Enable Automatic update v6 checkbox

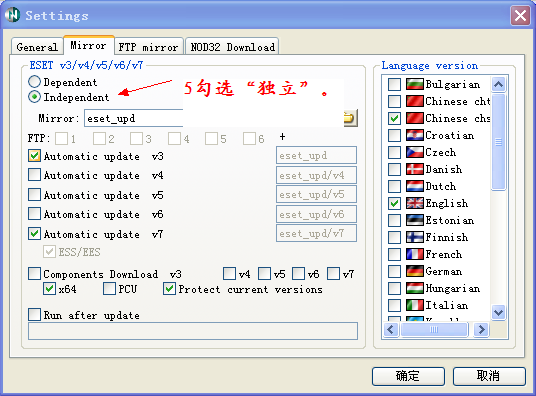(x=34, y=214)
